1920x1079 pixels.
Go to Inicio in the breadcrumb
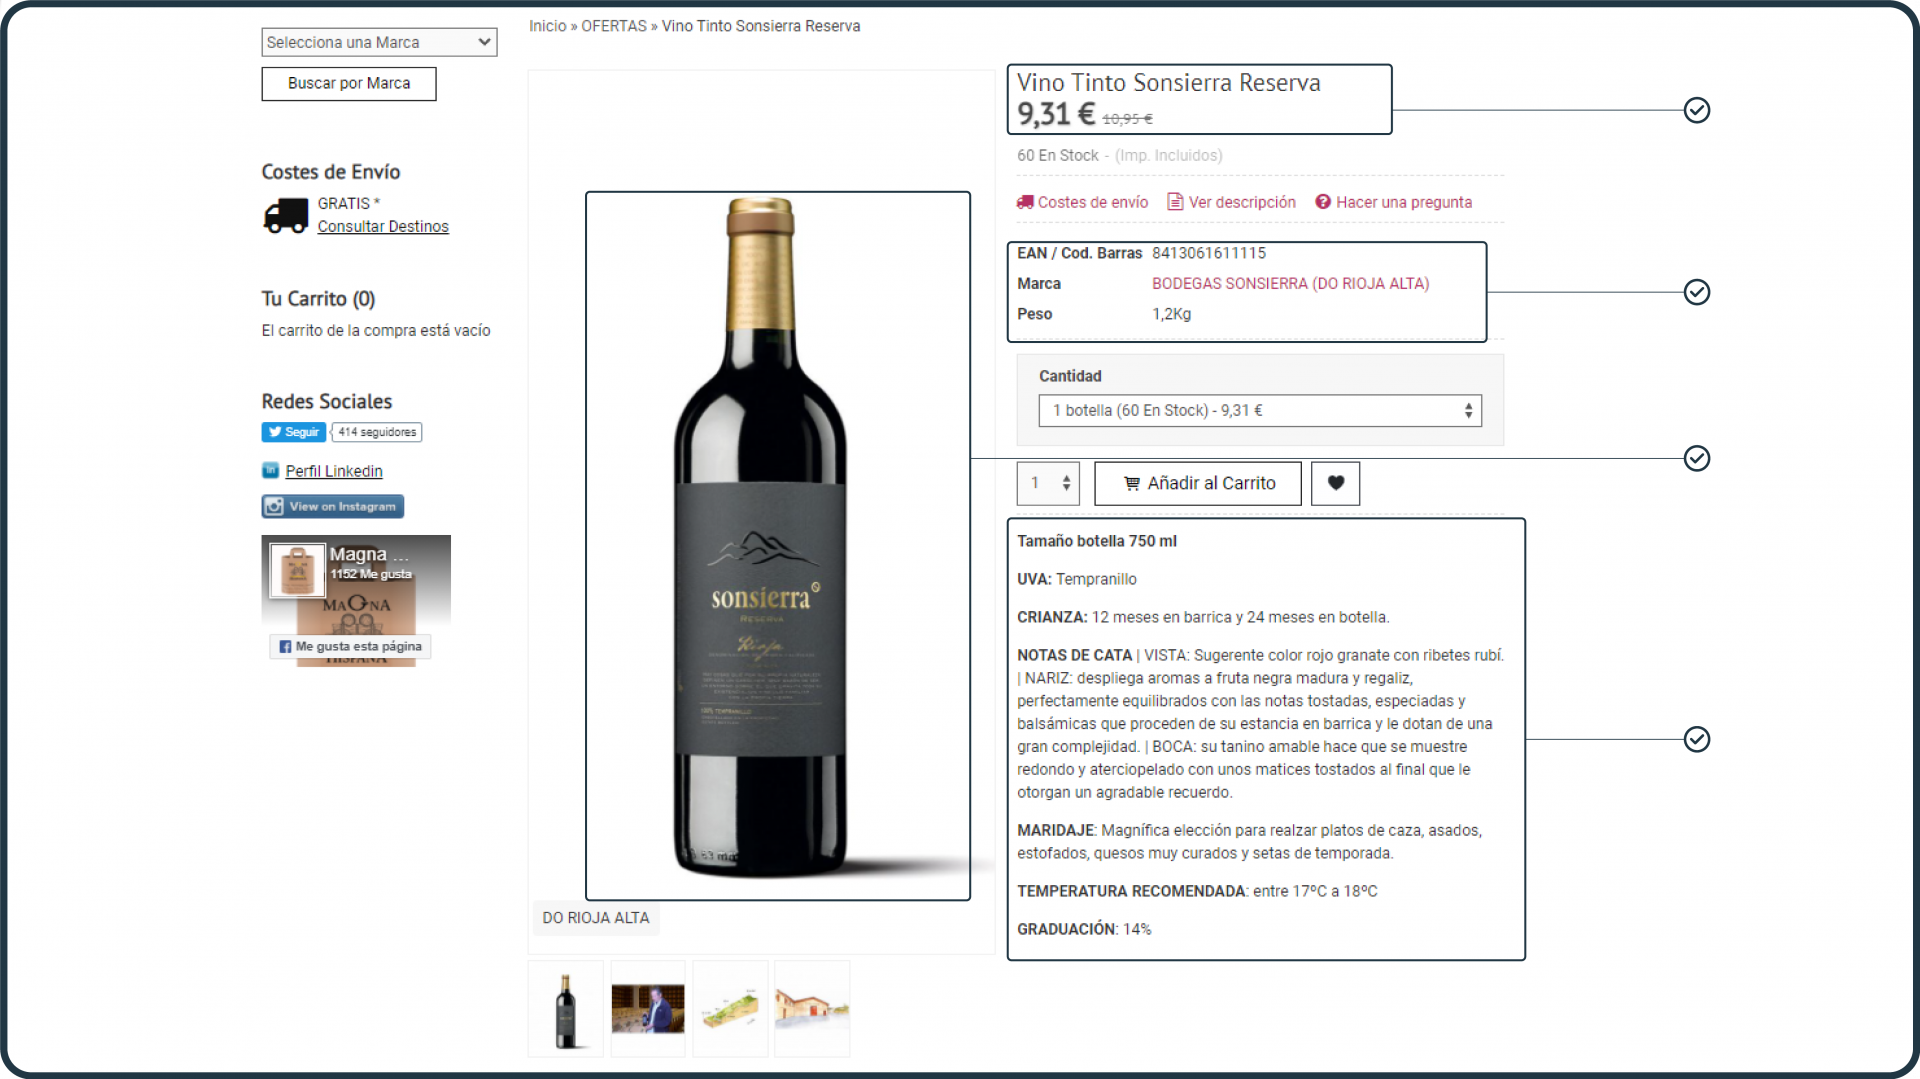point(548,26)
